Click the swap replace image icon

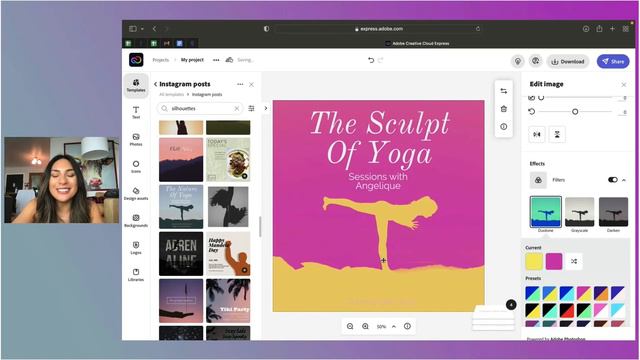tap(504, 91)
